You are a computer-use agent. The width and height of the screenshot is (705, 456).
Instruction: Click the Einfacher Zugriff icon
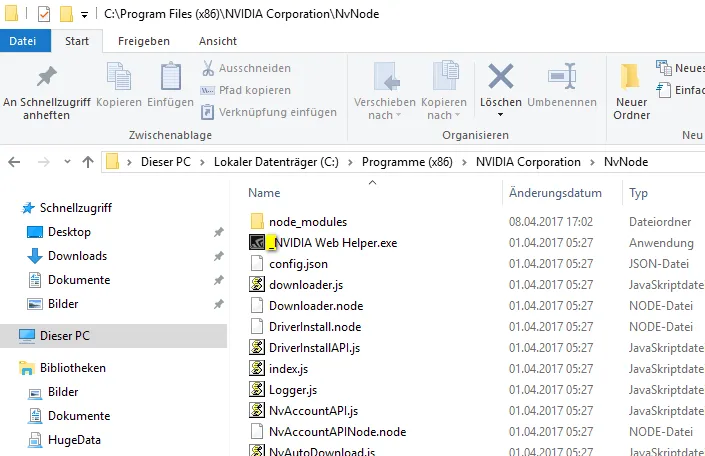click(664, 90)
